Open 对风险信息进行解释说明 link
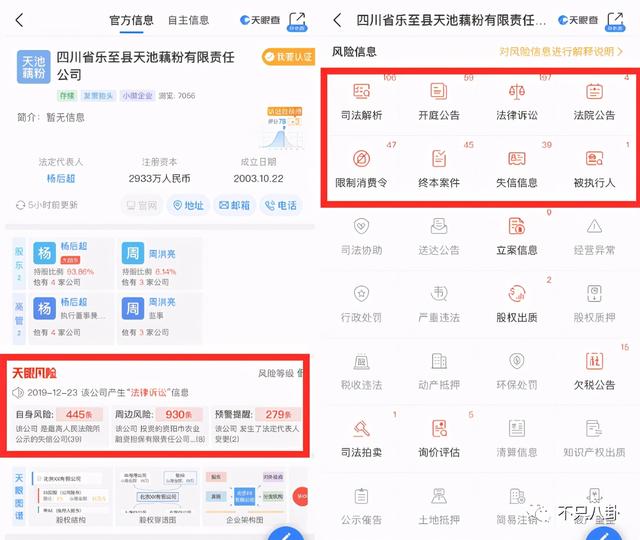 tap(561, 51)
